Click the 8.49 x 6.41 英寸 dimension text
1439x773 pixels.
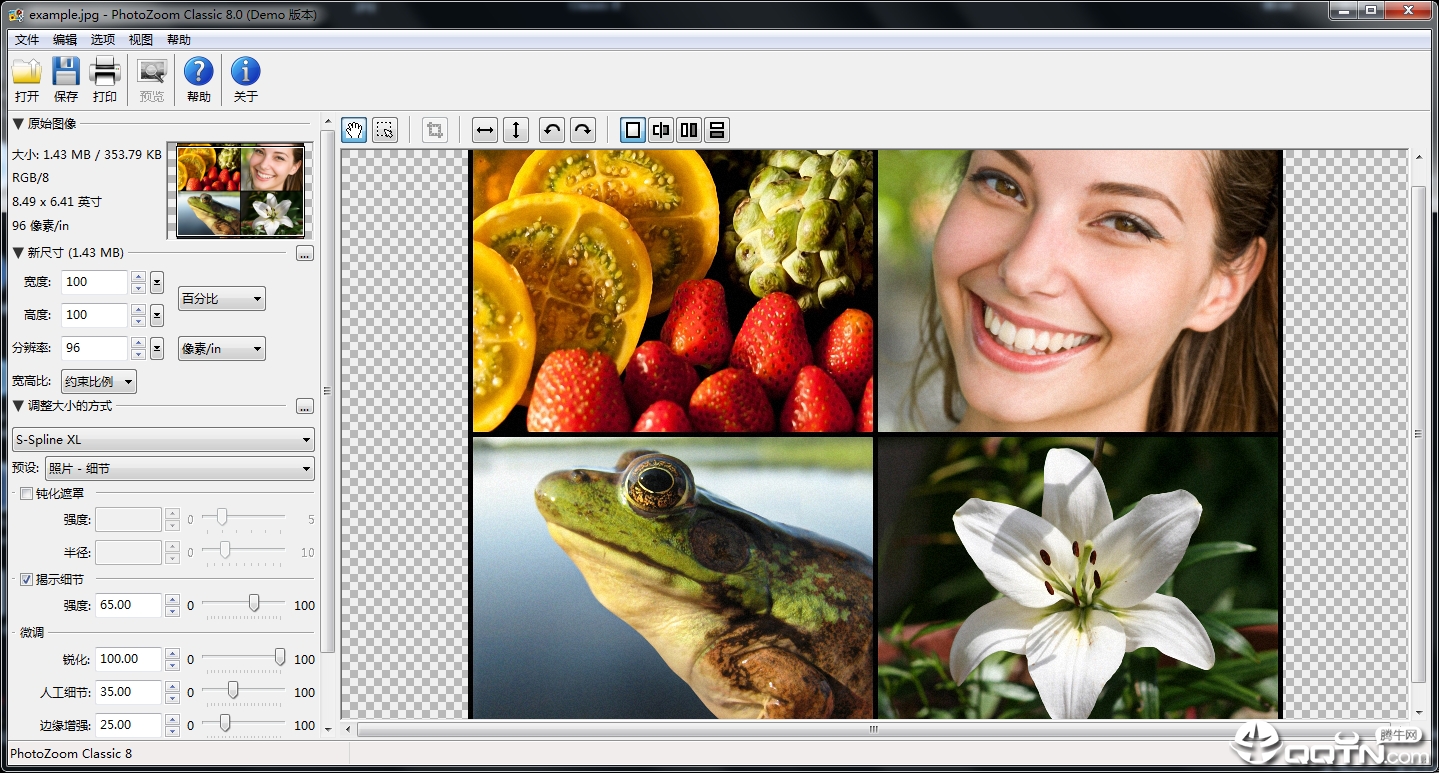click(x=57, y=202)
